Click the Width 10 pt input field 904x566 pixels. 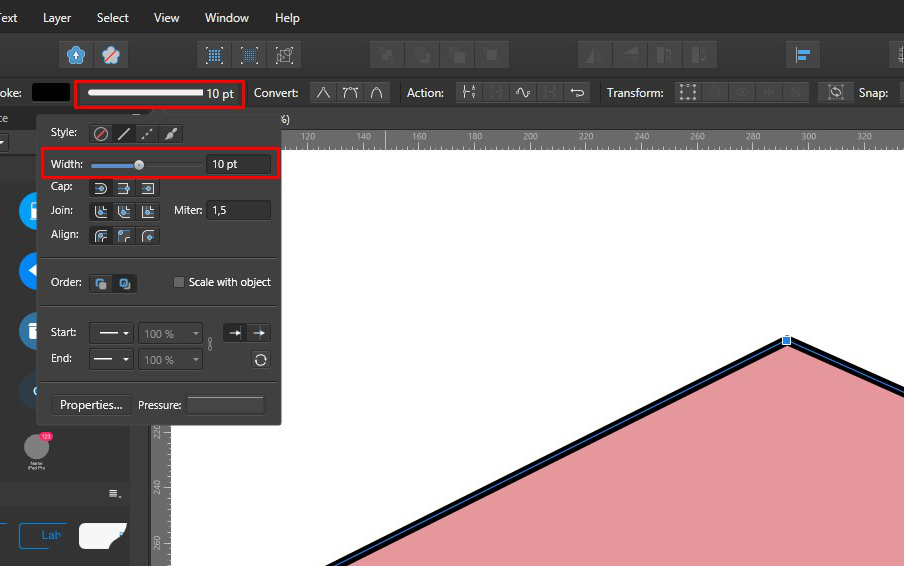[238, 164]
